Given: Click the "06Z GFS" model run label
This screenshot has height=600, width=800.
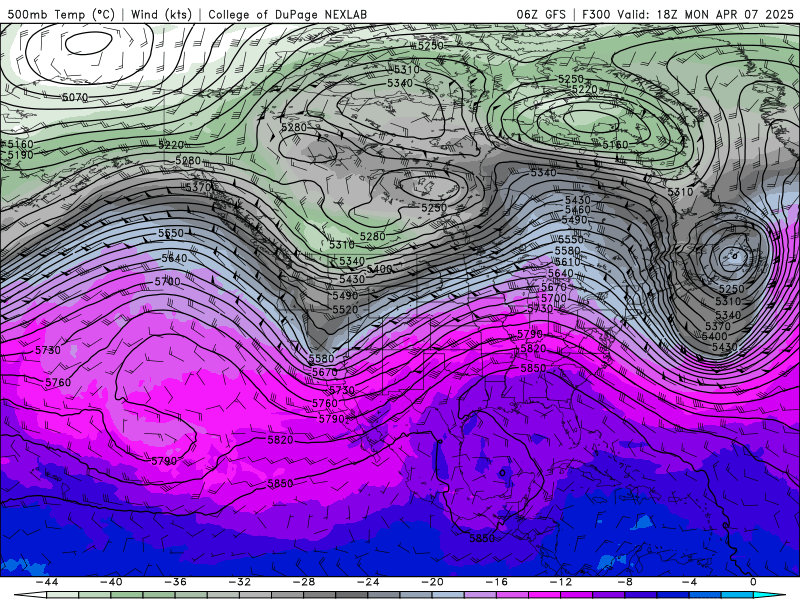Looking at the screenshot, I should 541,14.
